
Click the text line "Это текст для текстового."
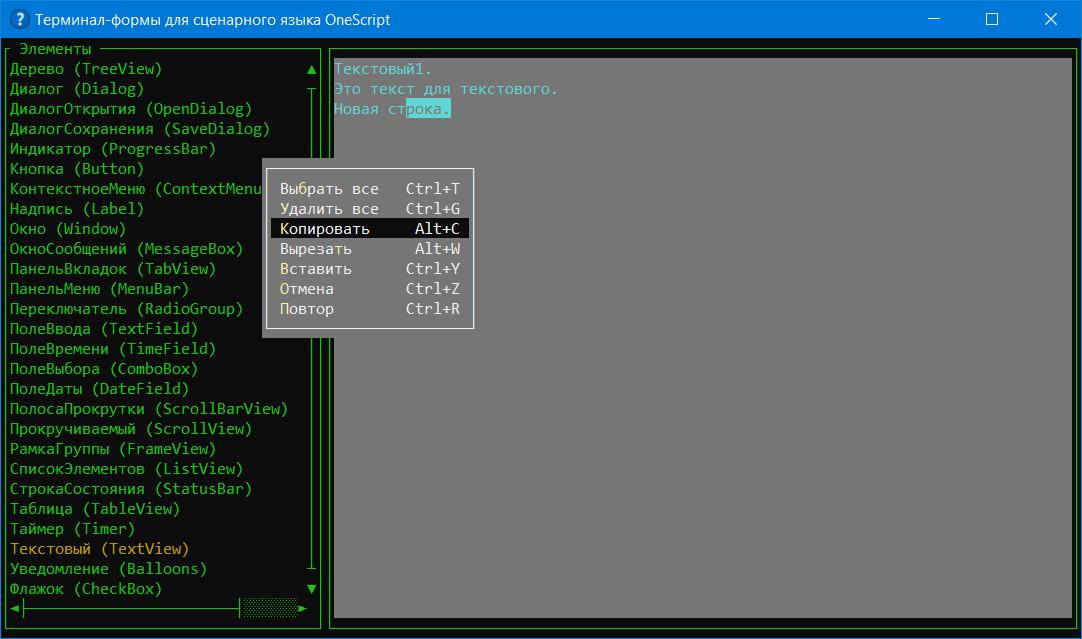click(x=446, y=89)
